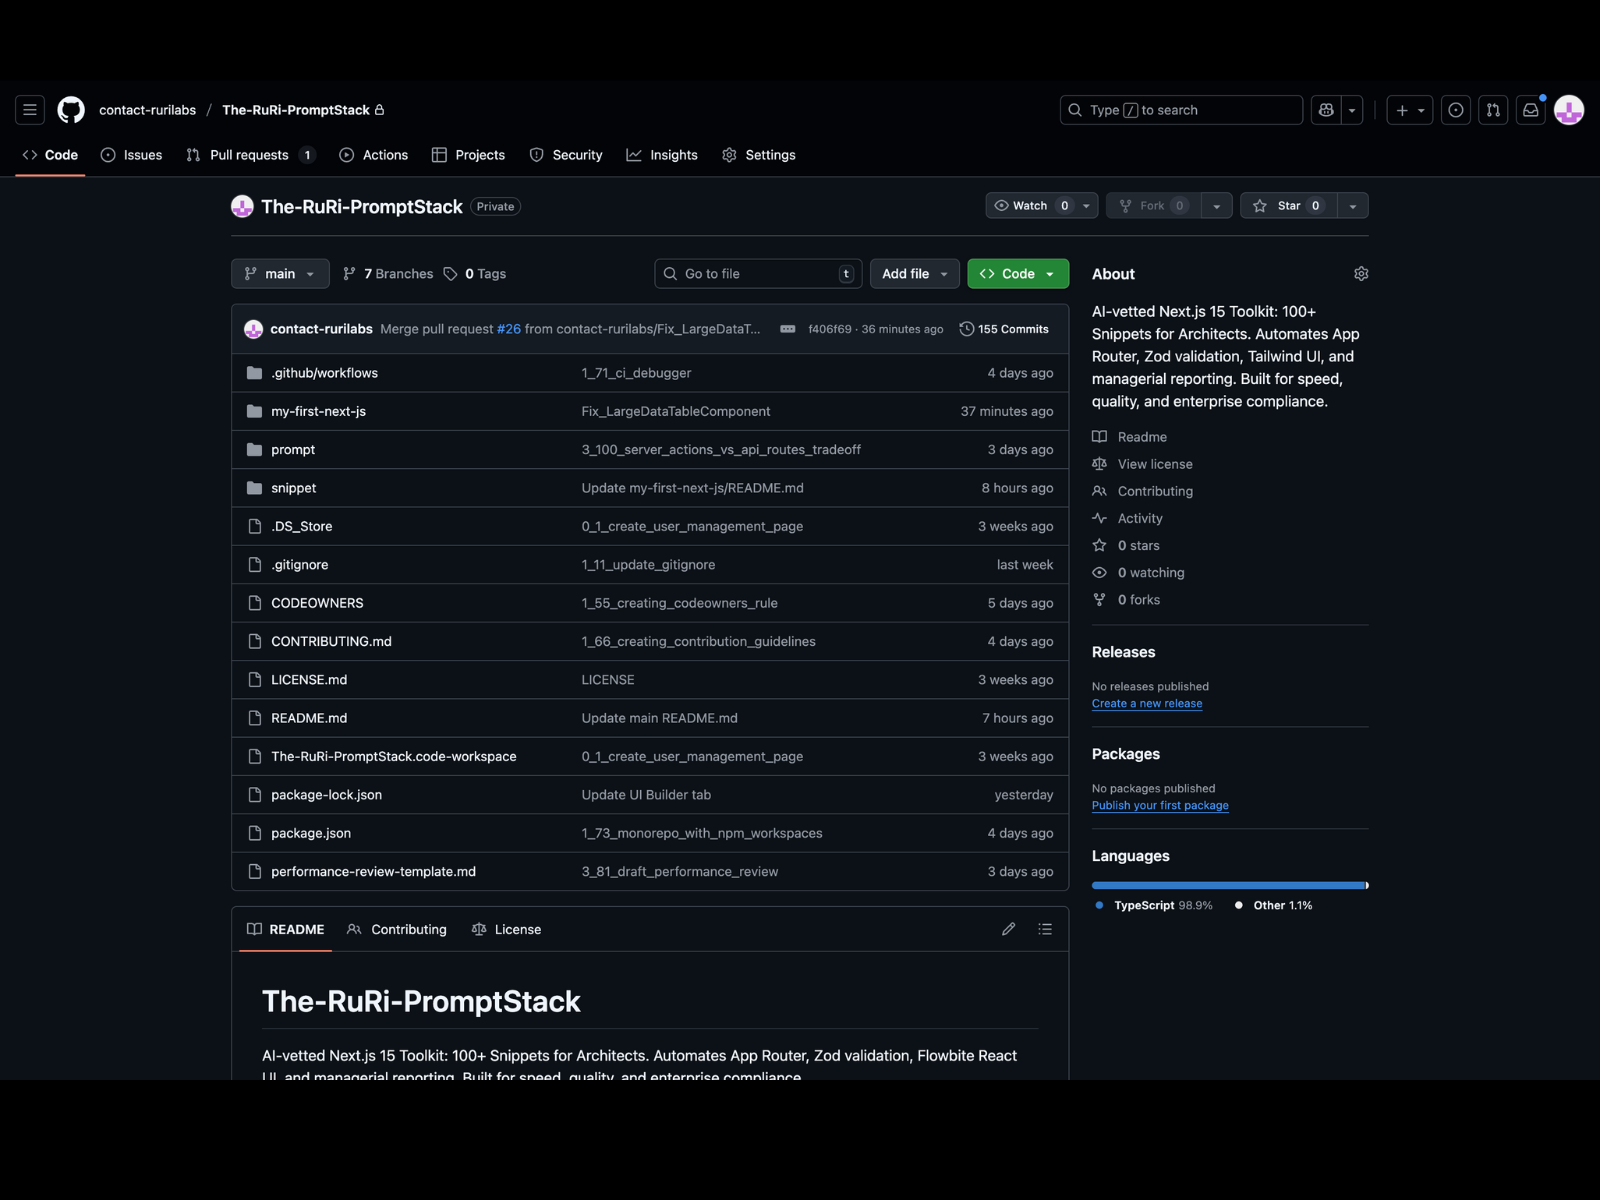
Task: Go to the Actions tab
Action: [374, 155]
